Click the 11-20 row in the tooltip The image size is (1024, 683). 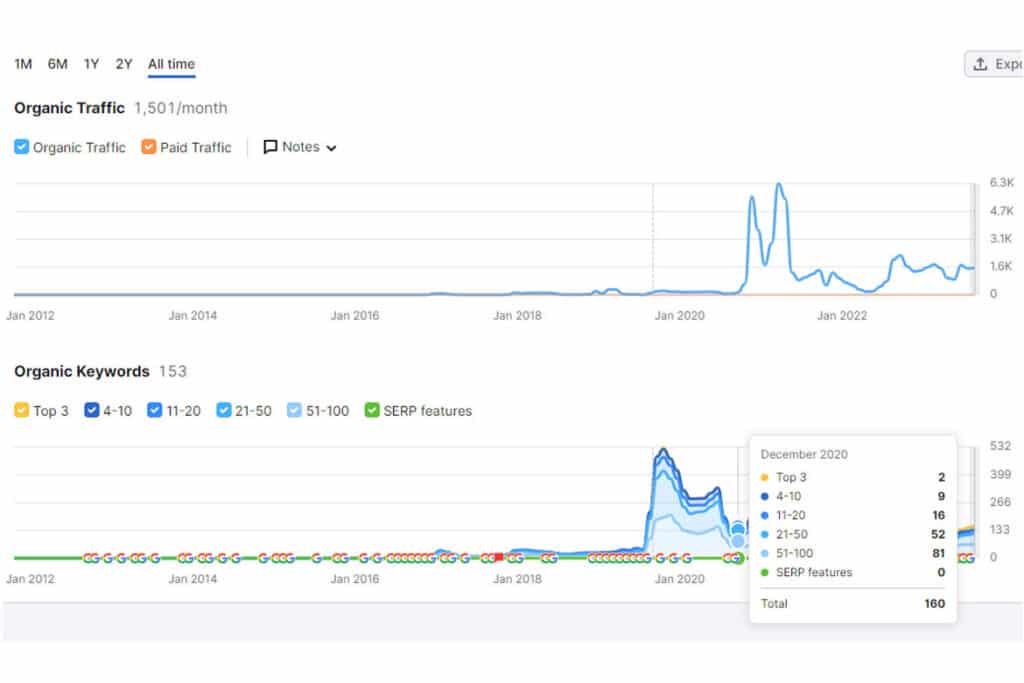(853, 515)
